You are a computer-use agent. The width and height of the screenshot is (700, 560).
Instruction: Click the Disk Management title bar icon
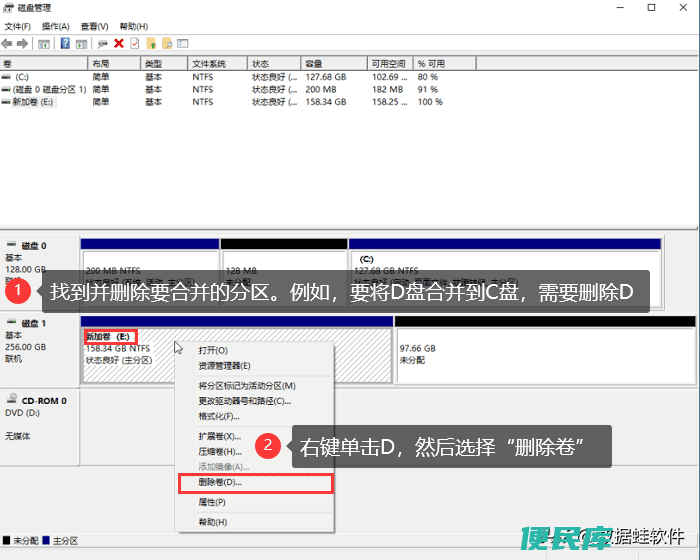click(8, 8)
